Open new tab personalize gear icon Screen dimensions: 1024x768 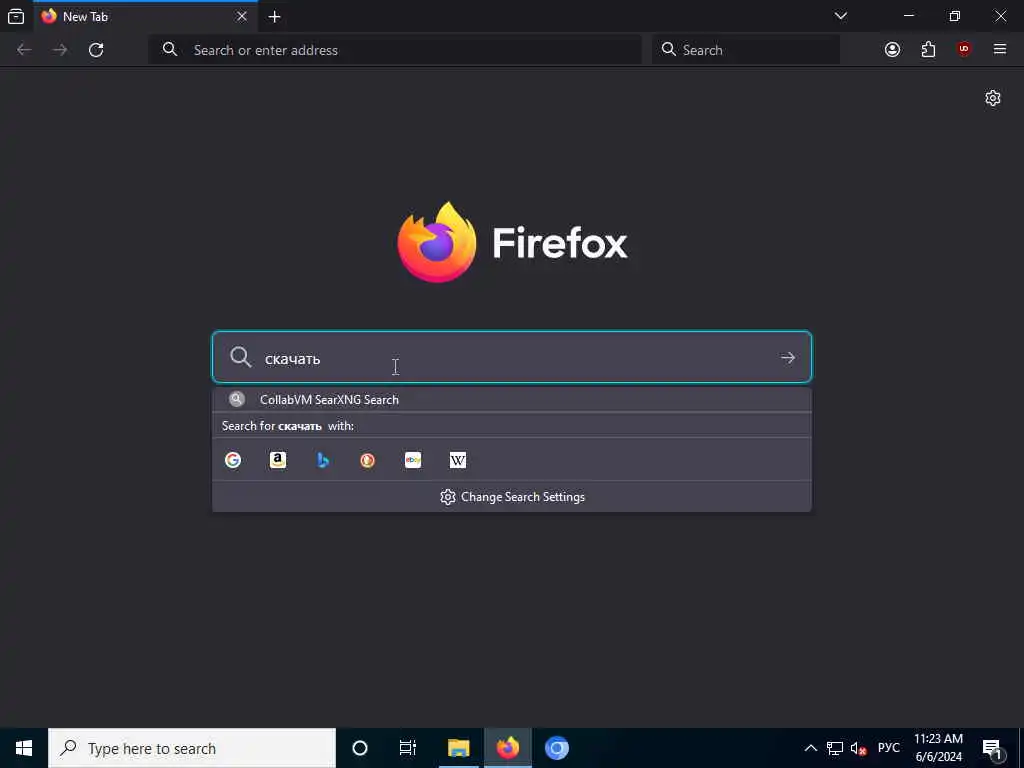coord(993,98)
